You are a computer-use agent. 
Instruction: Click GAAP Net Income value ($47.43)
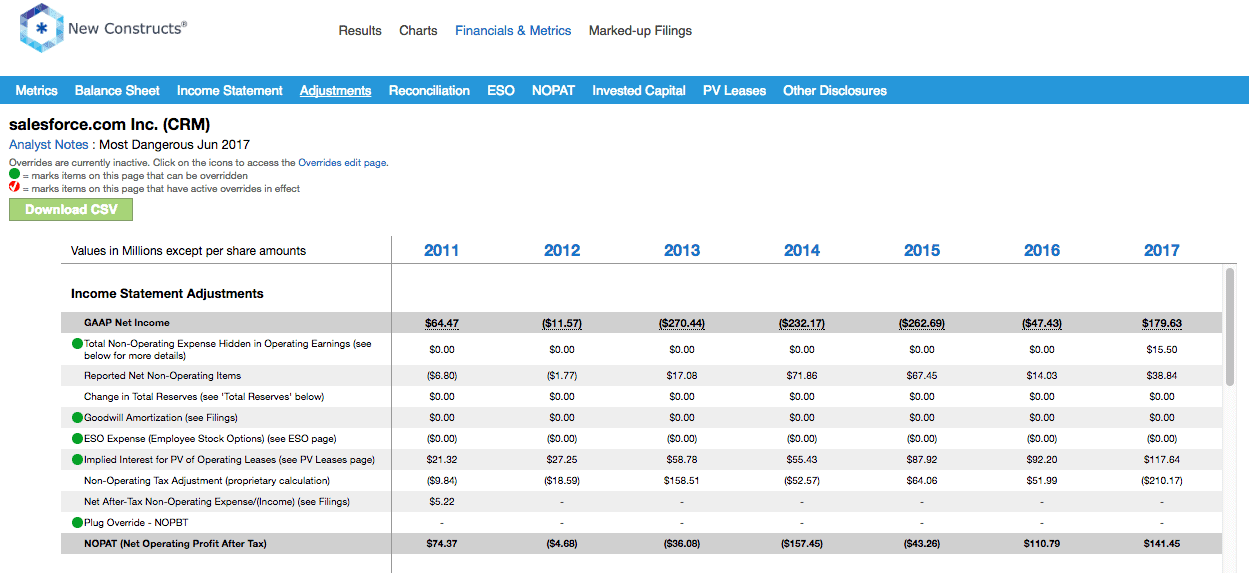(x=1042, y=323)
